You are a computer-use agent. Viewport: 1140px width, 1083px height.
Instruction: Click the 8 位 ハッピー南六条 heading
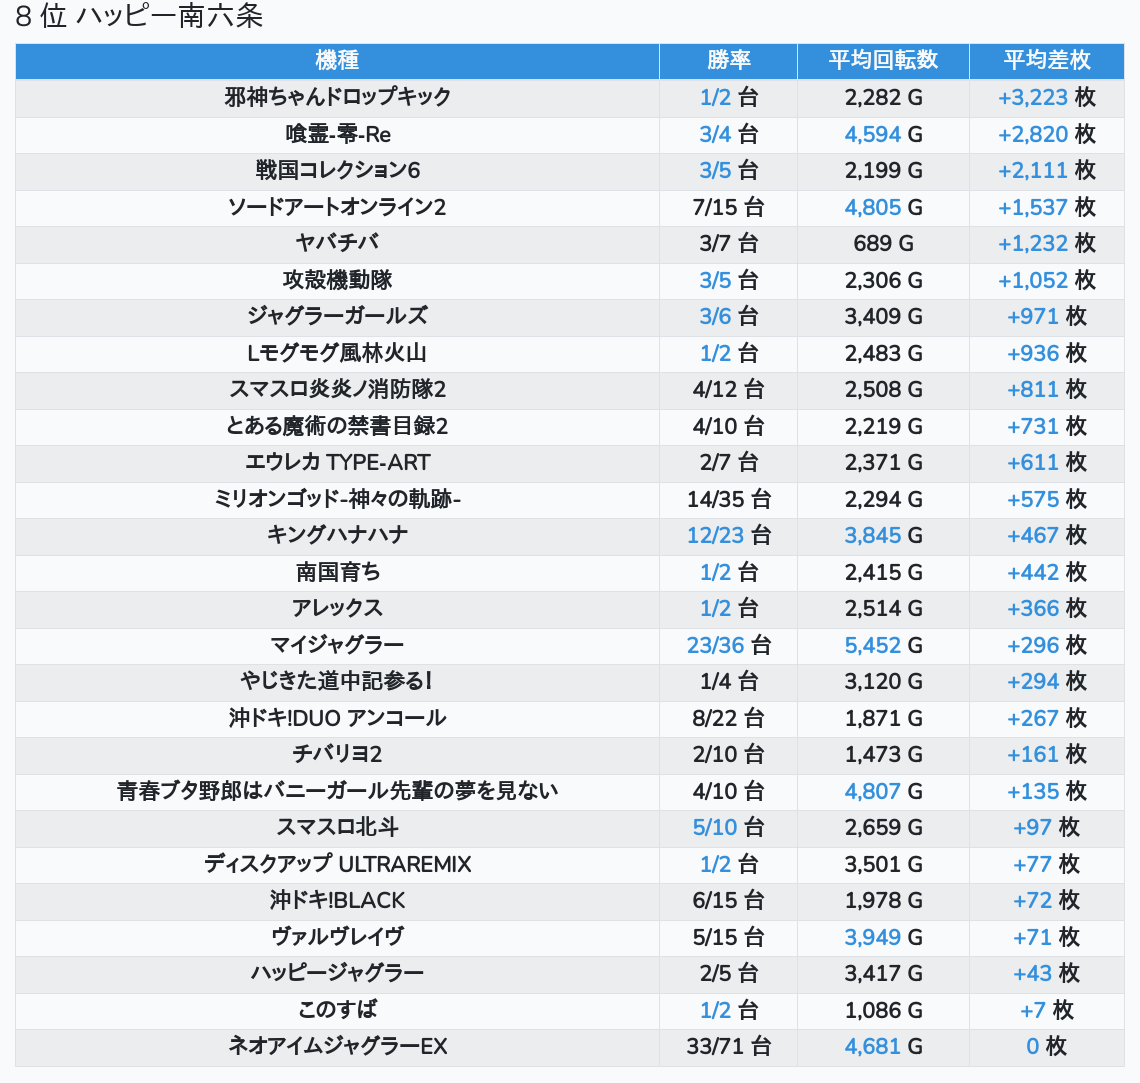139,16
